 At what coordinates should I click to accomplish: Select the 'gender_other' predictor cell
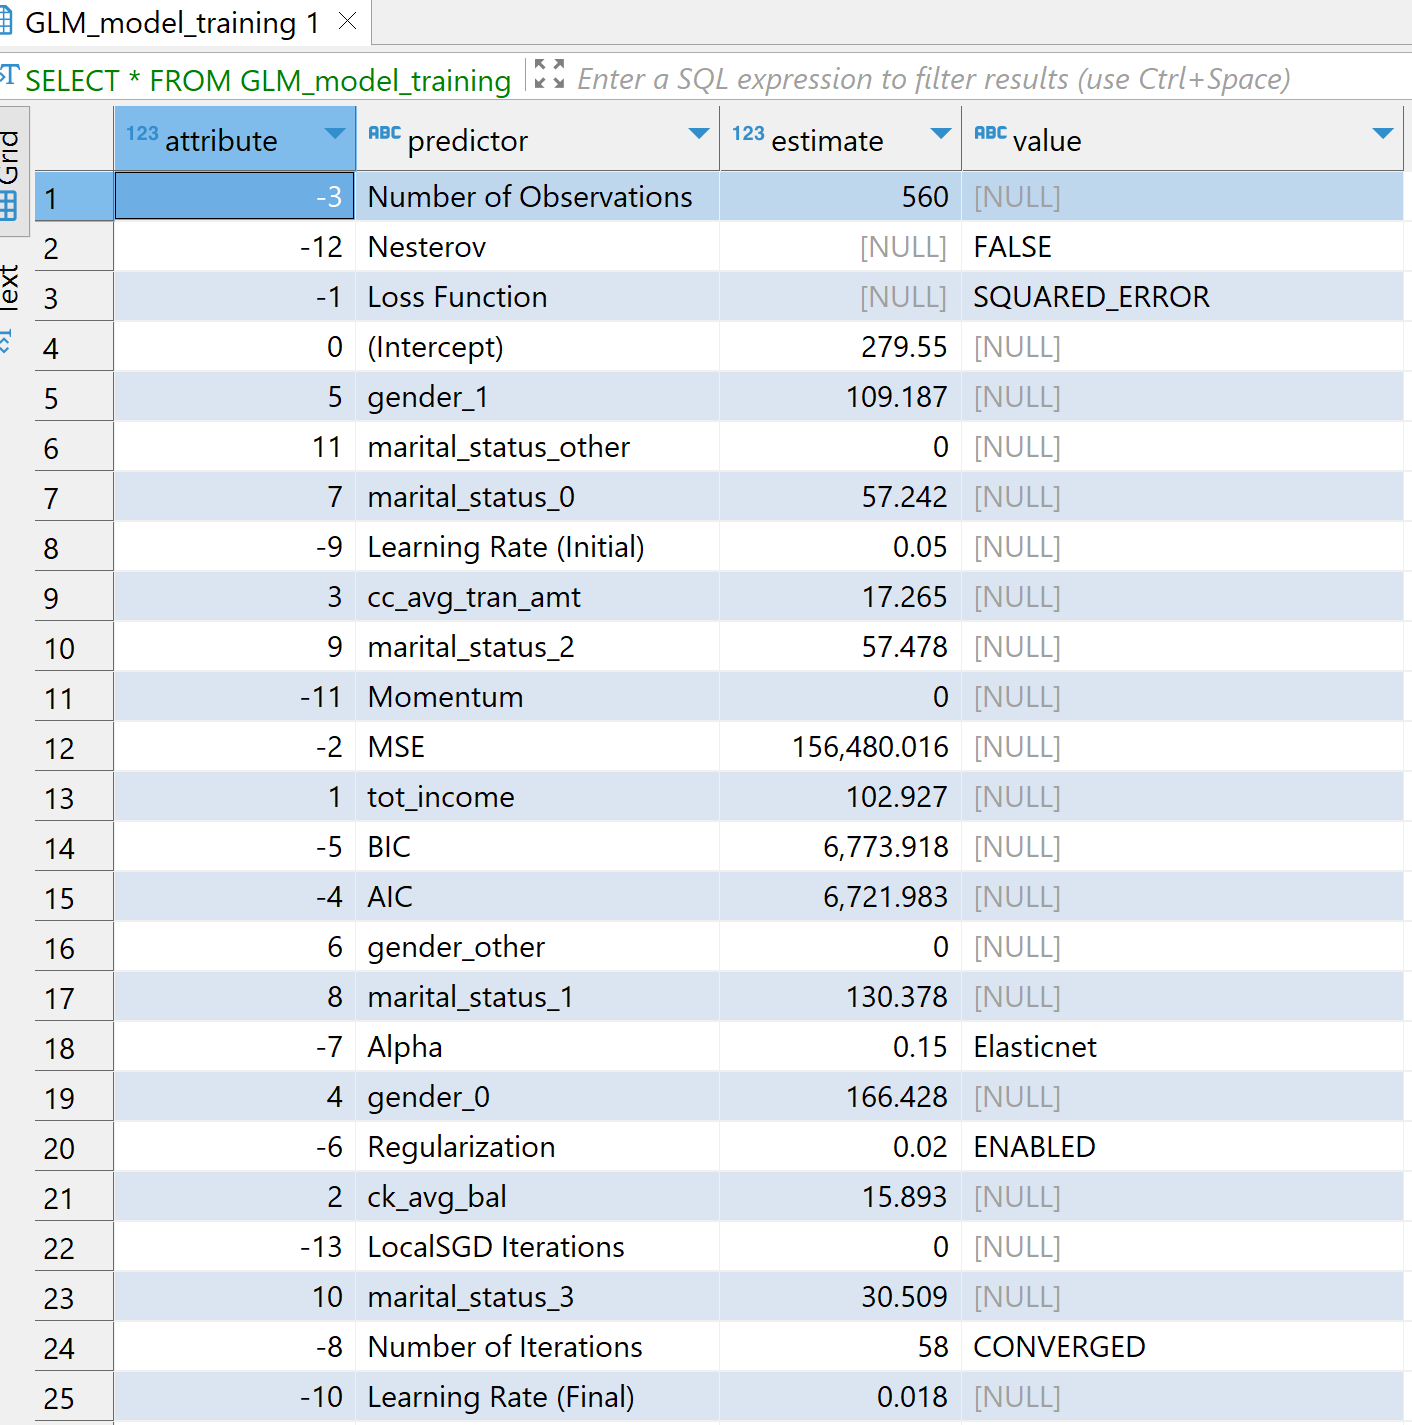click(538, 947)
